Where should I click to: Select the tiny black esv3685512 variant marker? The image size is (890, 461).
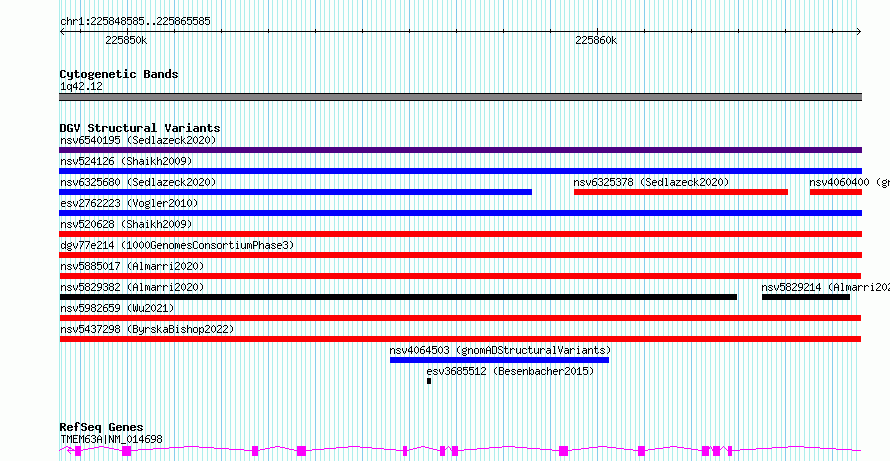click(x=429, y=381)
